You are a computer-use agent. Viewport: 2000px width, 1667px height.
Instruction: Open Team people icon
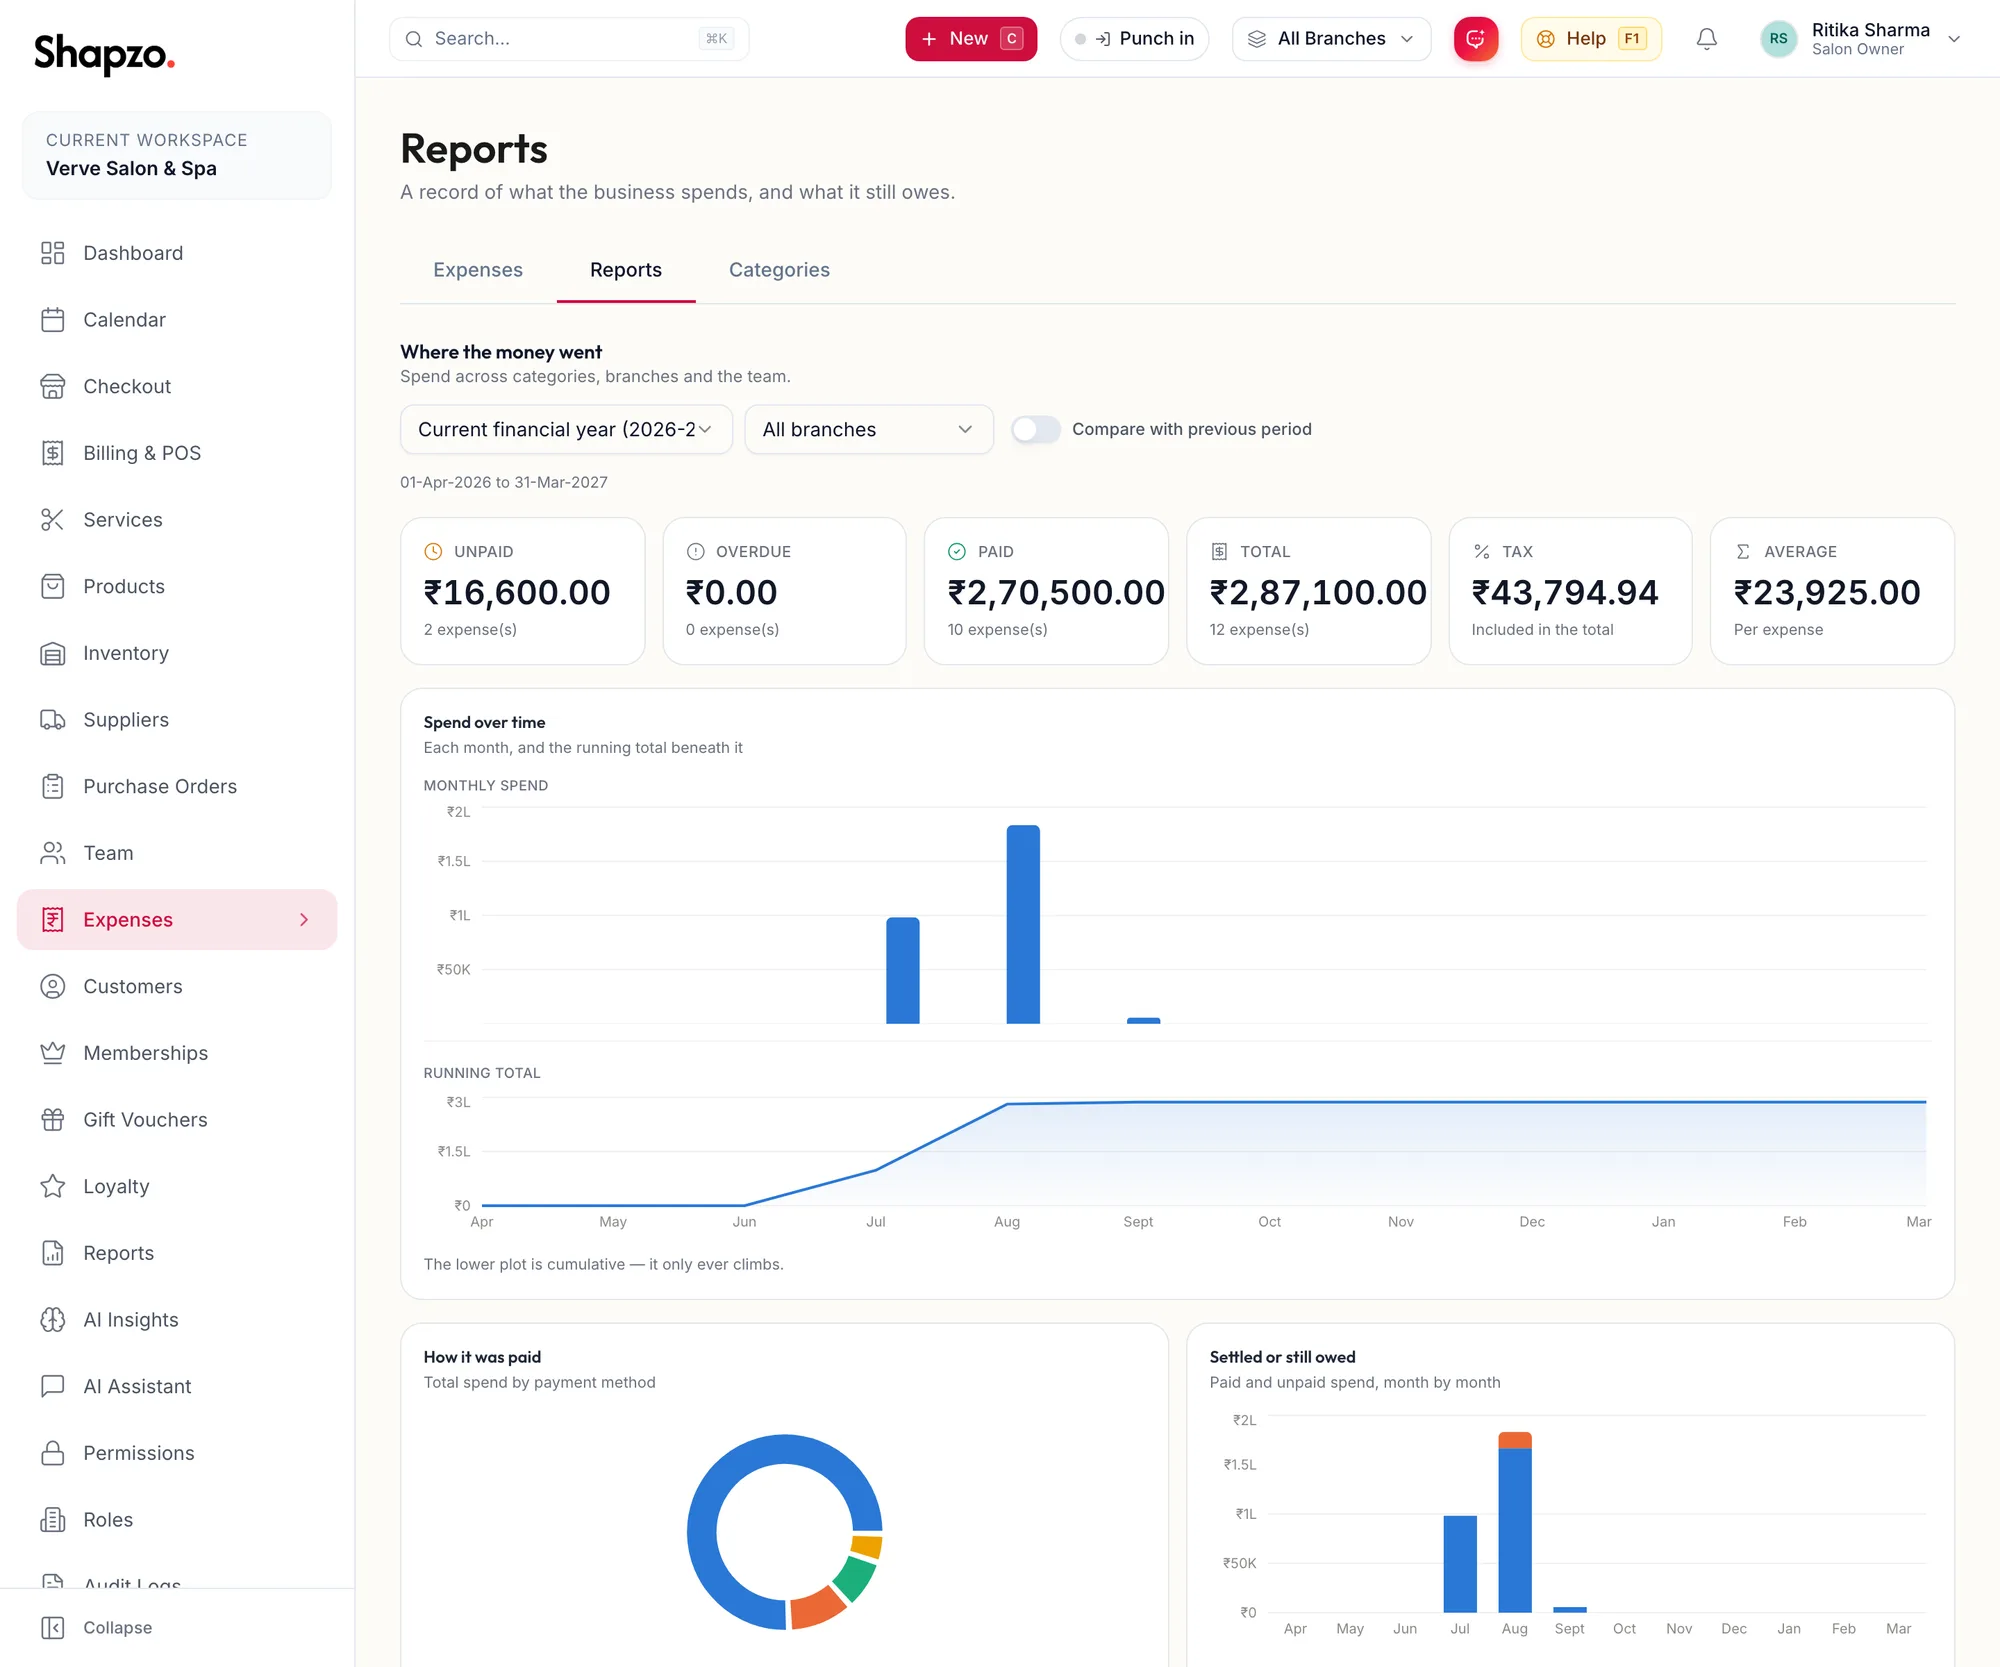coord(52,853)
